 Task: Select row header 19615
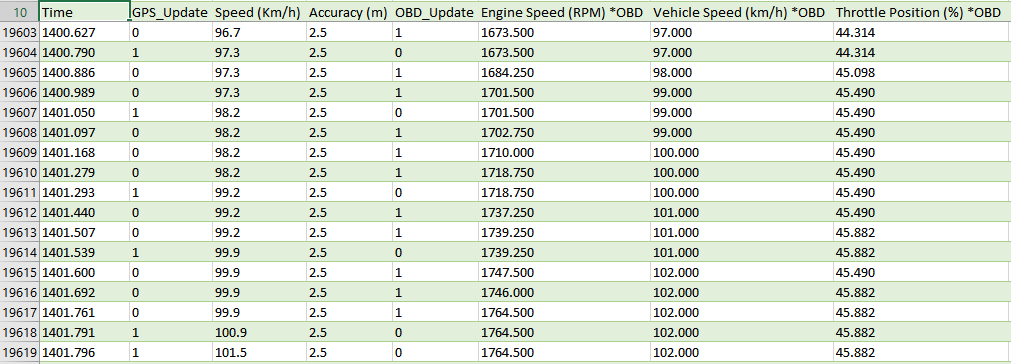[19, 273]
